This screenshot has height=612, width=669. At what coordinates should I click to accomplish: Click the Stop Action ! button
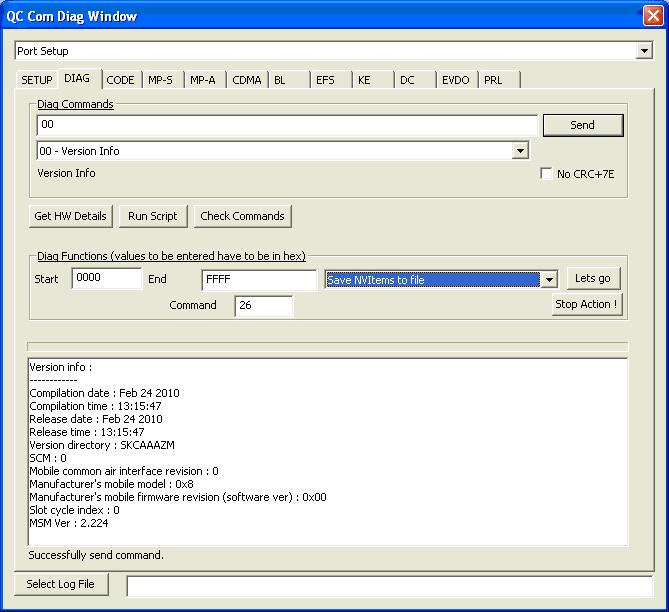click(587, 304)
